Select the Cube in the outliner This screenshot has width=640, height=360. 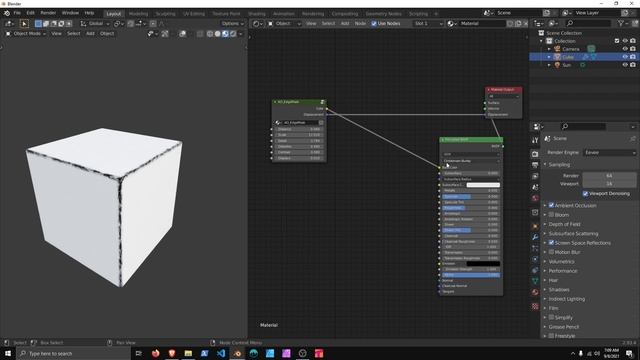[x=568, y=57]
